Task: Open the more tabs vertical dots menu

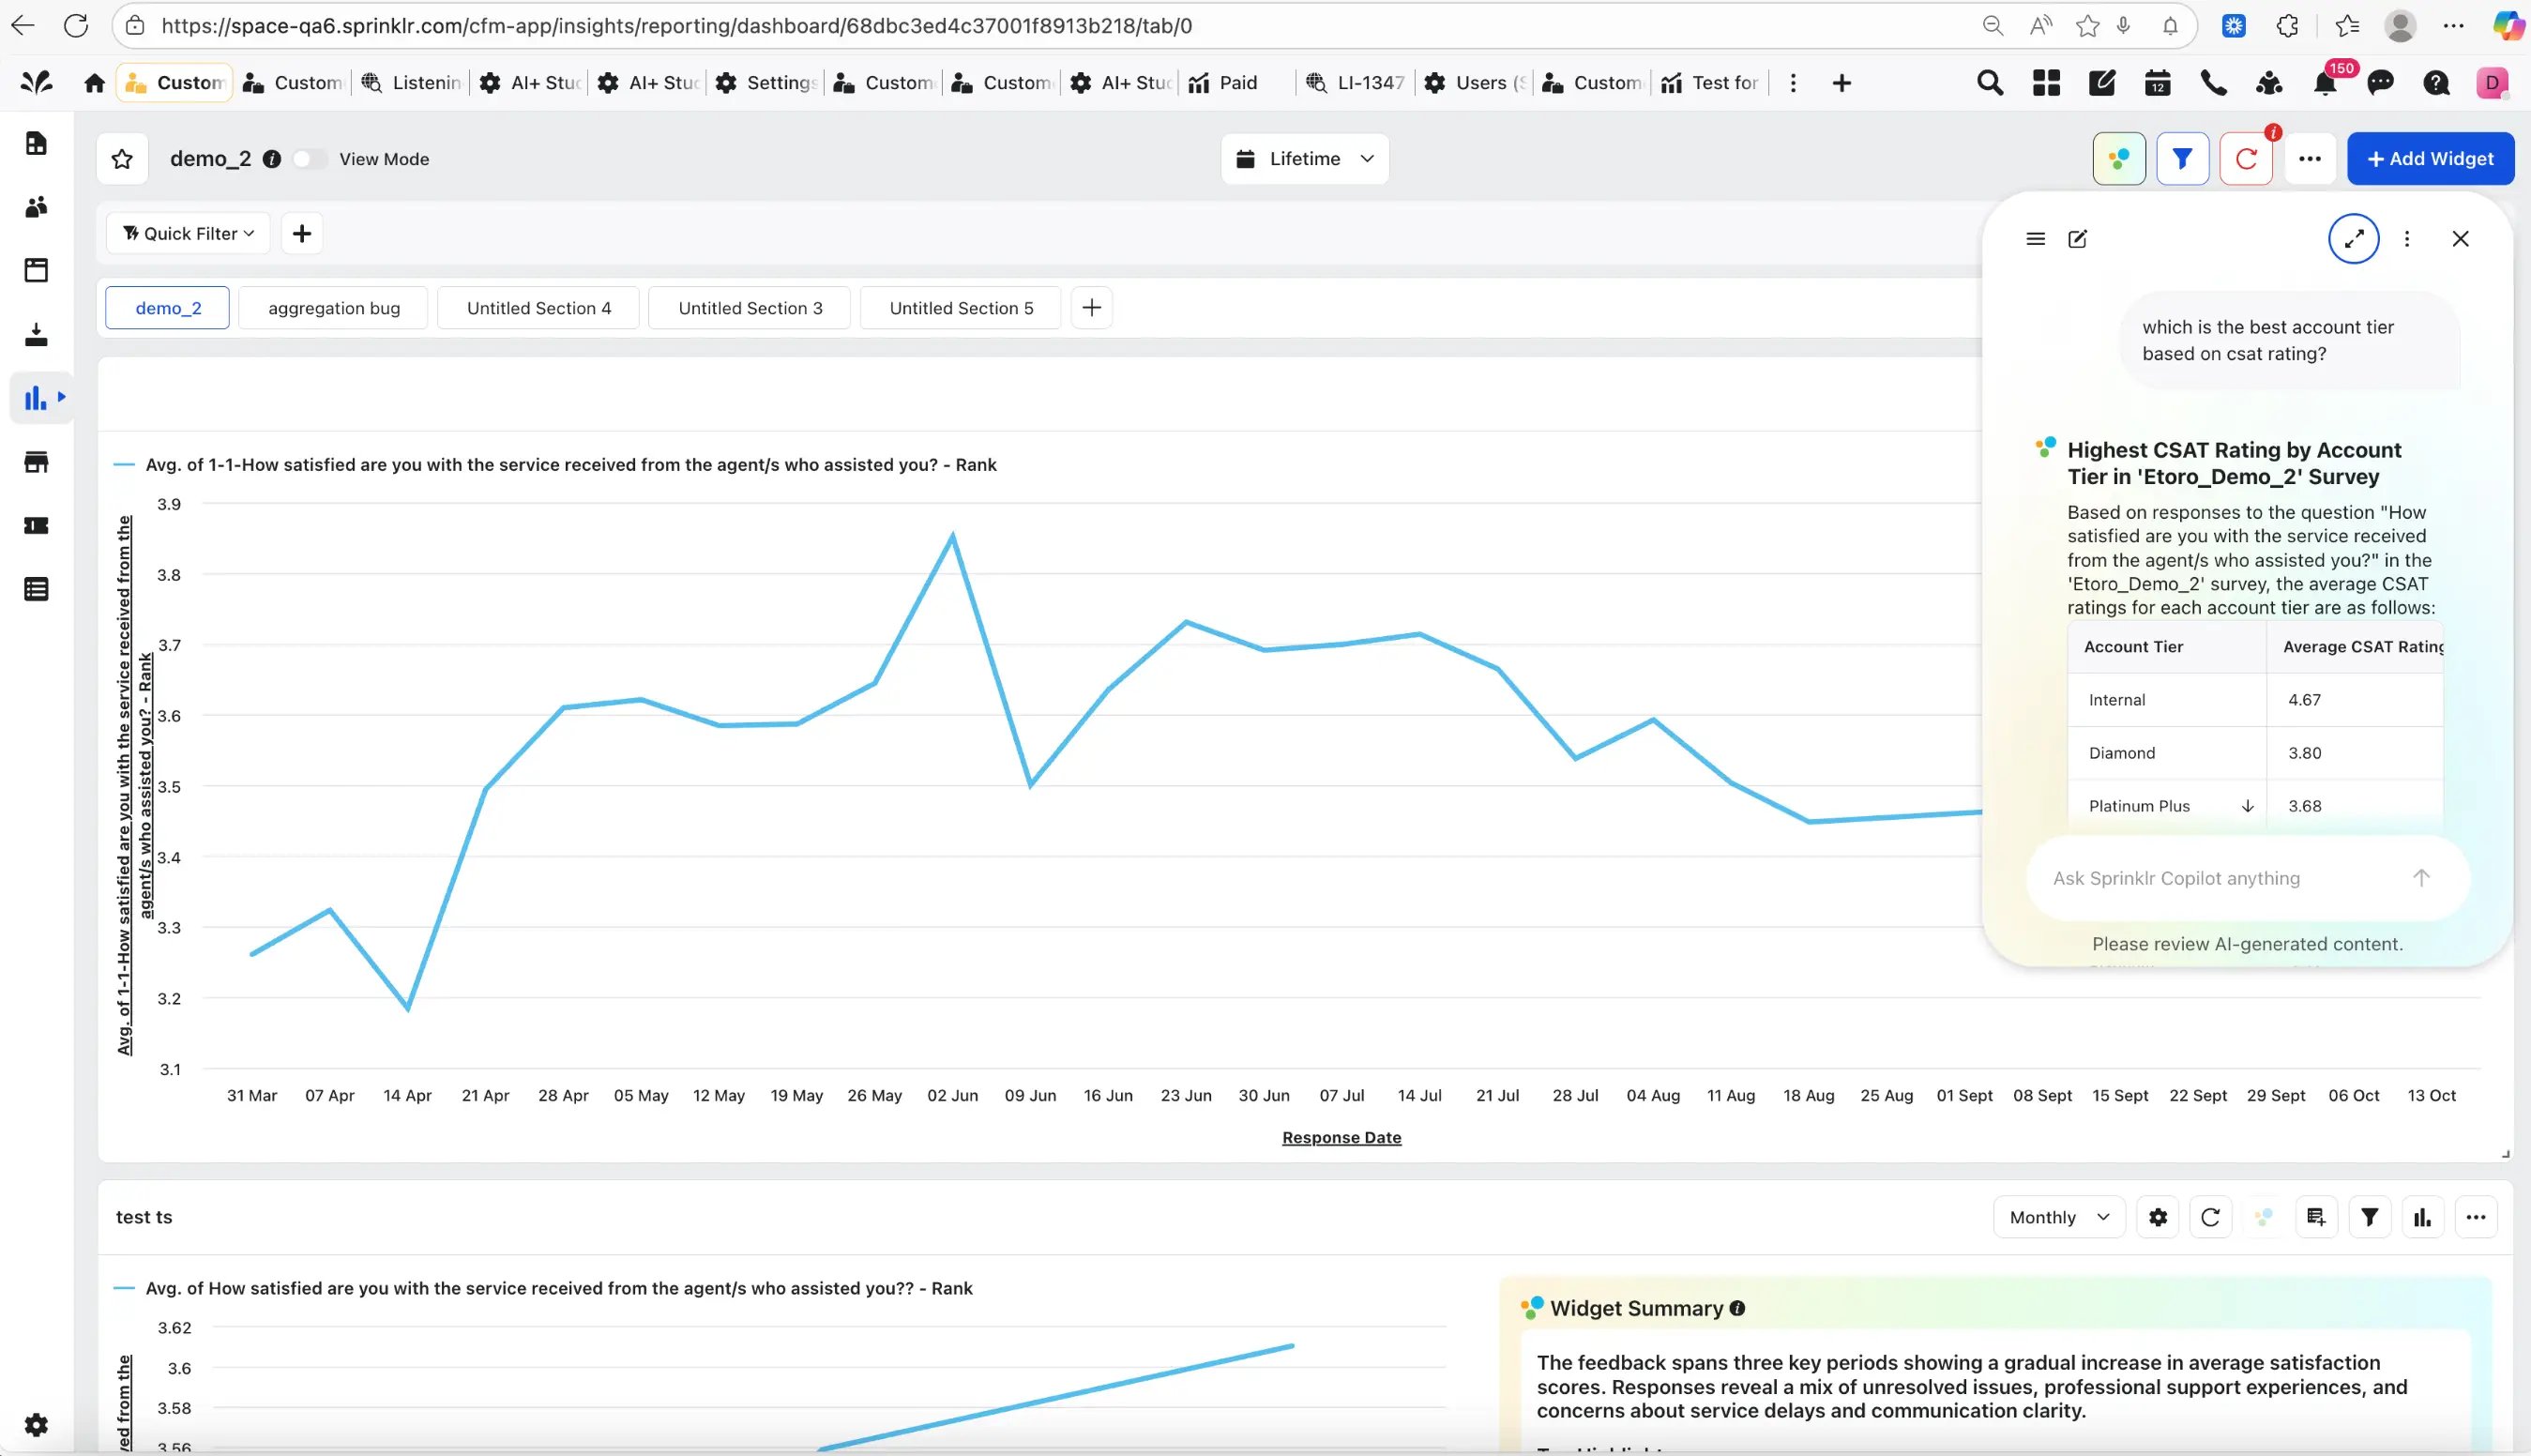Action: [1793, 83]
